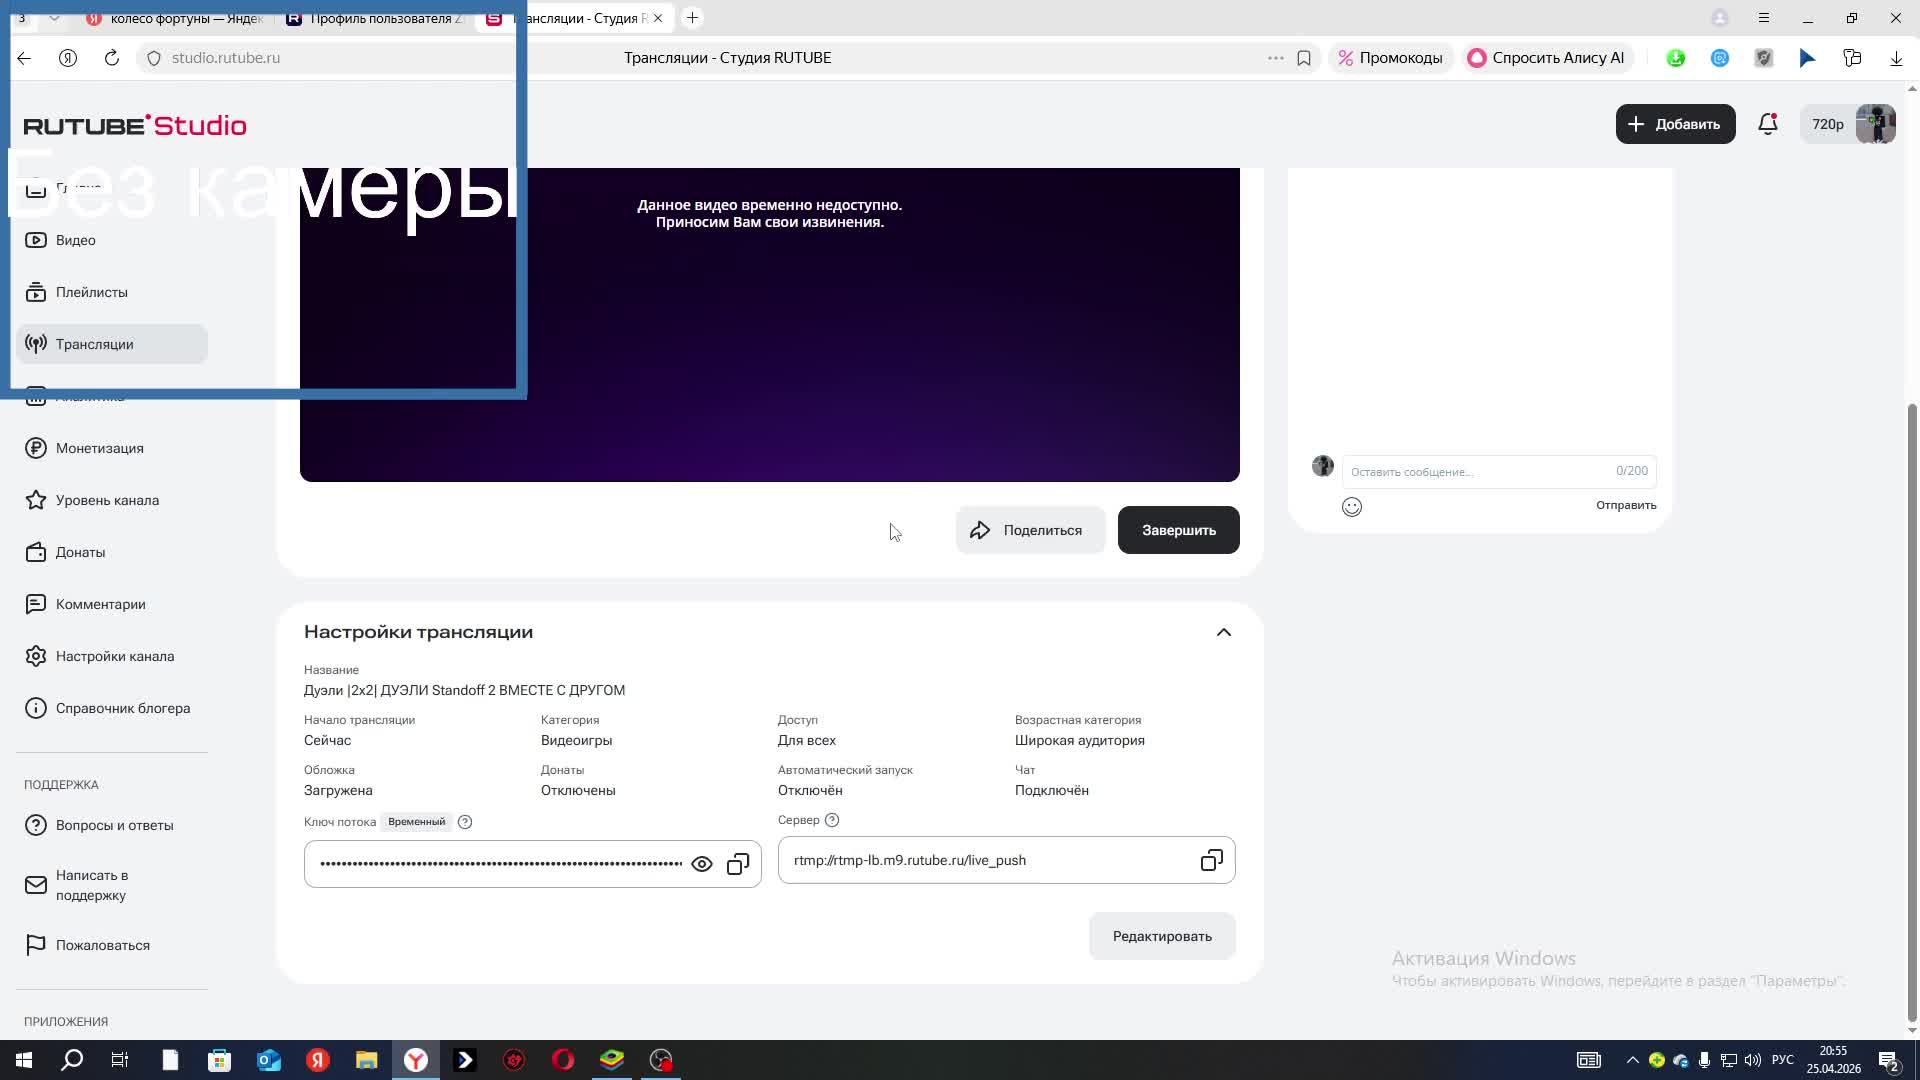Screen dimensions: 1920x1080
Task: Bookmark this page in address bar
Action: 1304,58
